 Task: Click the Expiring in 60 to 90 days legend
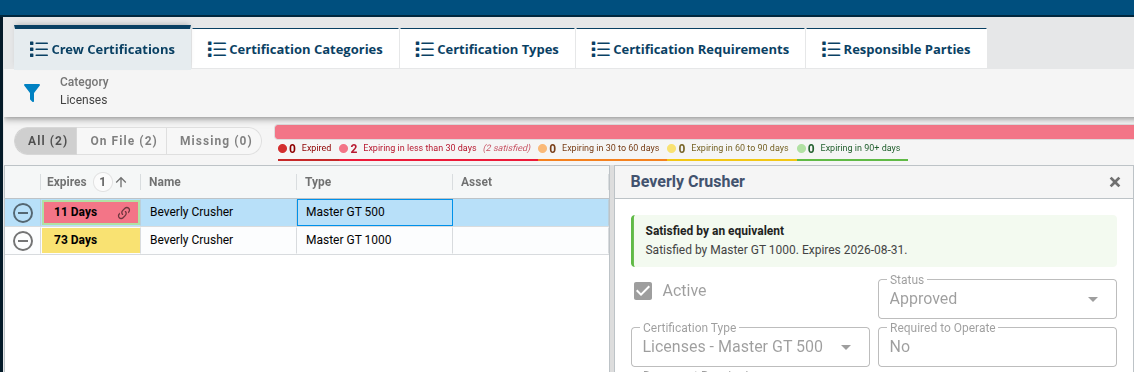coord(728,148)
